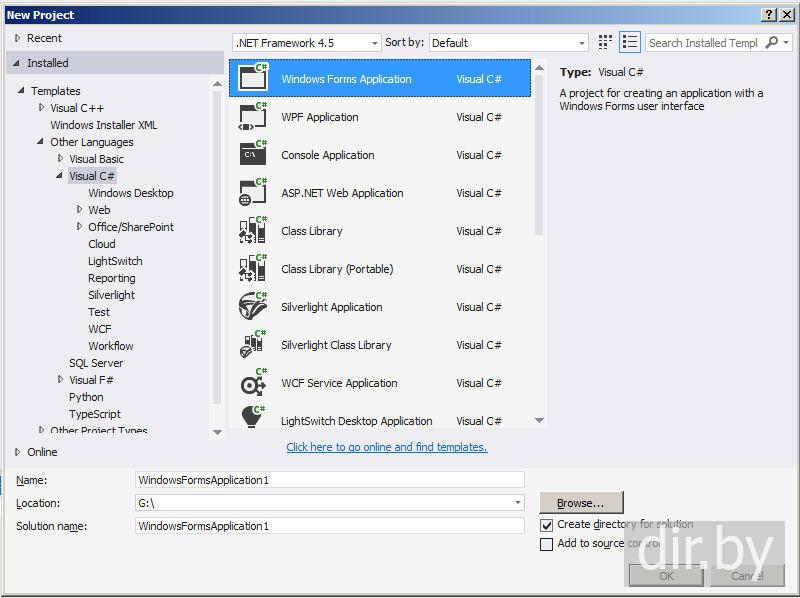This screenshot has width=800, height=598.
Task: Uncheck Create directory for solution
Action: click(x=546, y=525)
